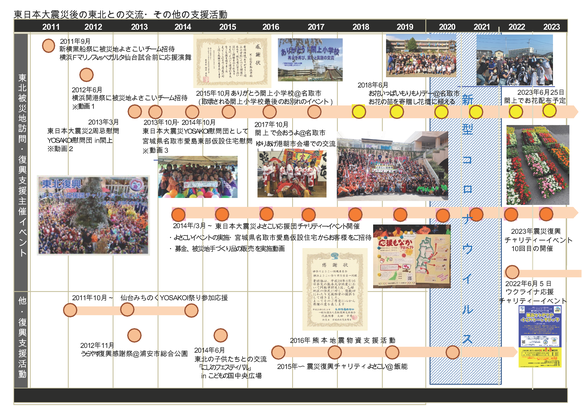Viewport: 582px width, 412px height.
Task: Select the 2017 year header
Action: click(316, 27)
